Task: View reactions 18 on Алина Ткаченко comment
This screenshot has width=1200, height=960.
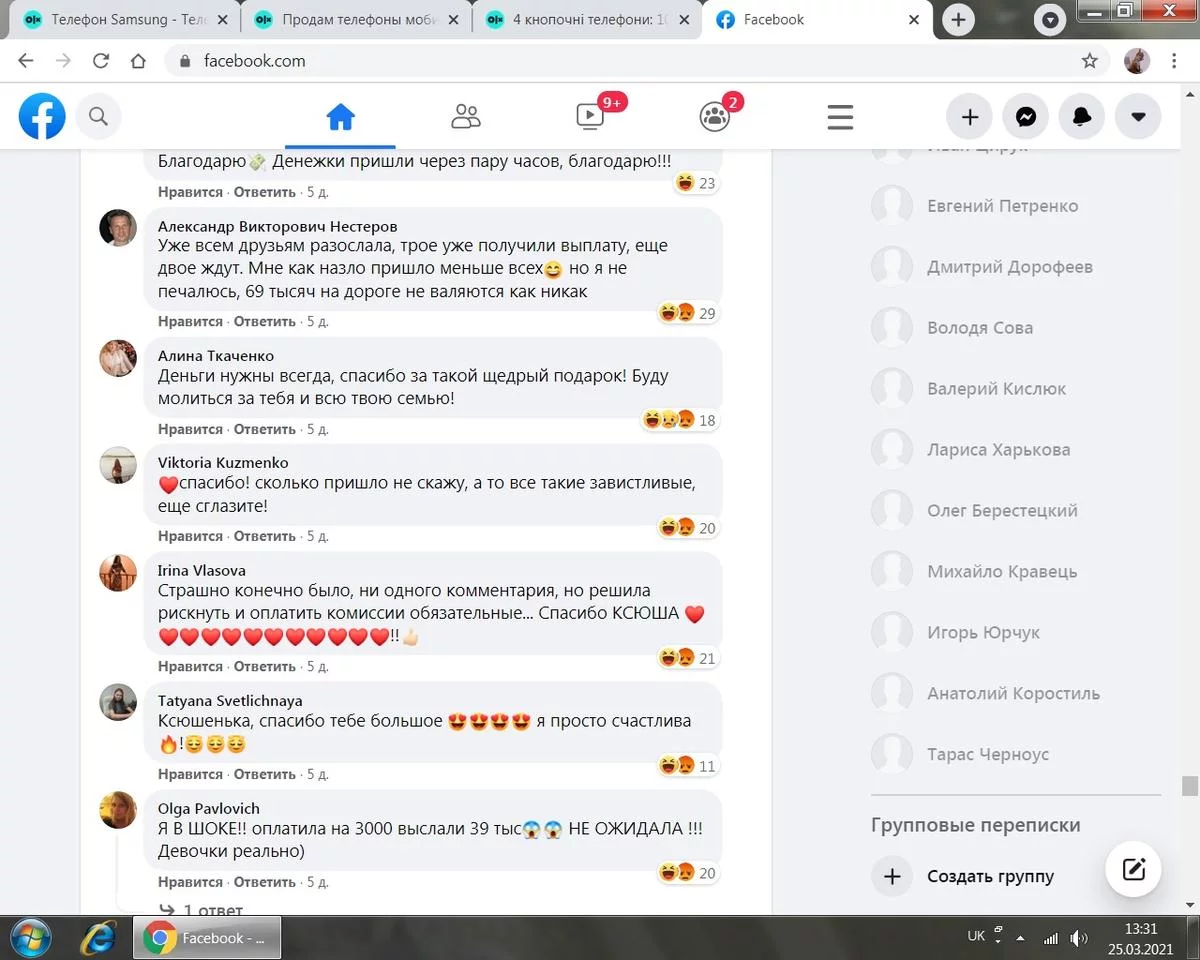Action: [x=681, y=420]
